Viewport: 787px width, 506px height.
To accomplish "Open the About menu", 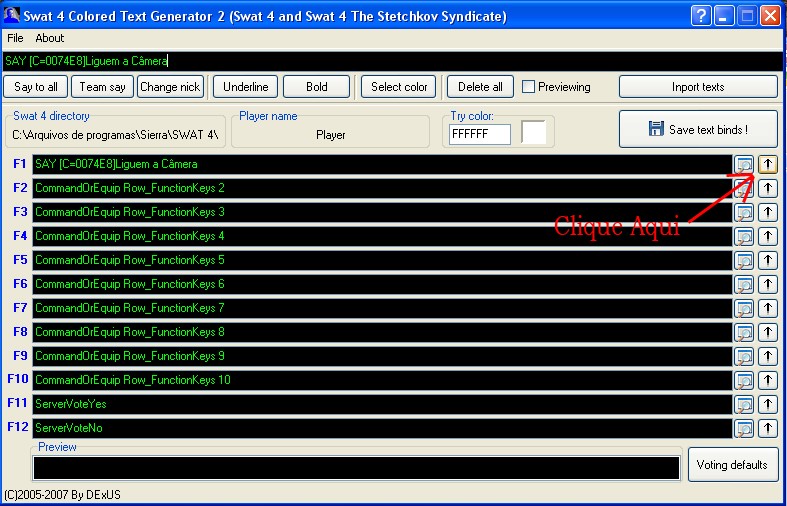I will 50,38.
